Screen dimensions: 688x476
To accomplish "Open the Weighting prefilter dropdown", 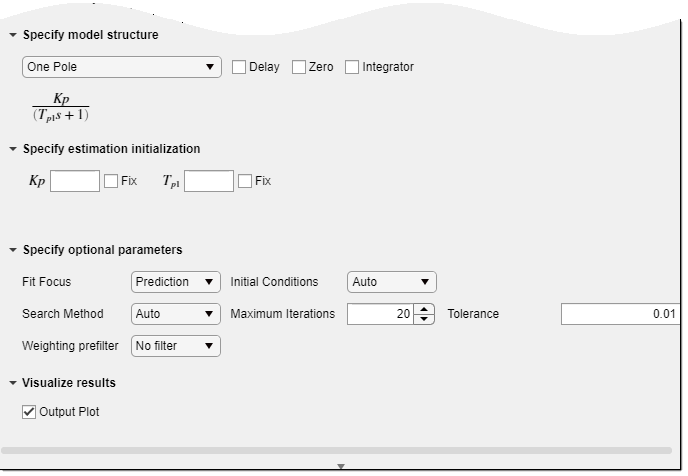I will pos(176,346).
